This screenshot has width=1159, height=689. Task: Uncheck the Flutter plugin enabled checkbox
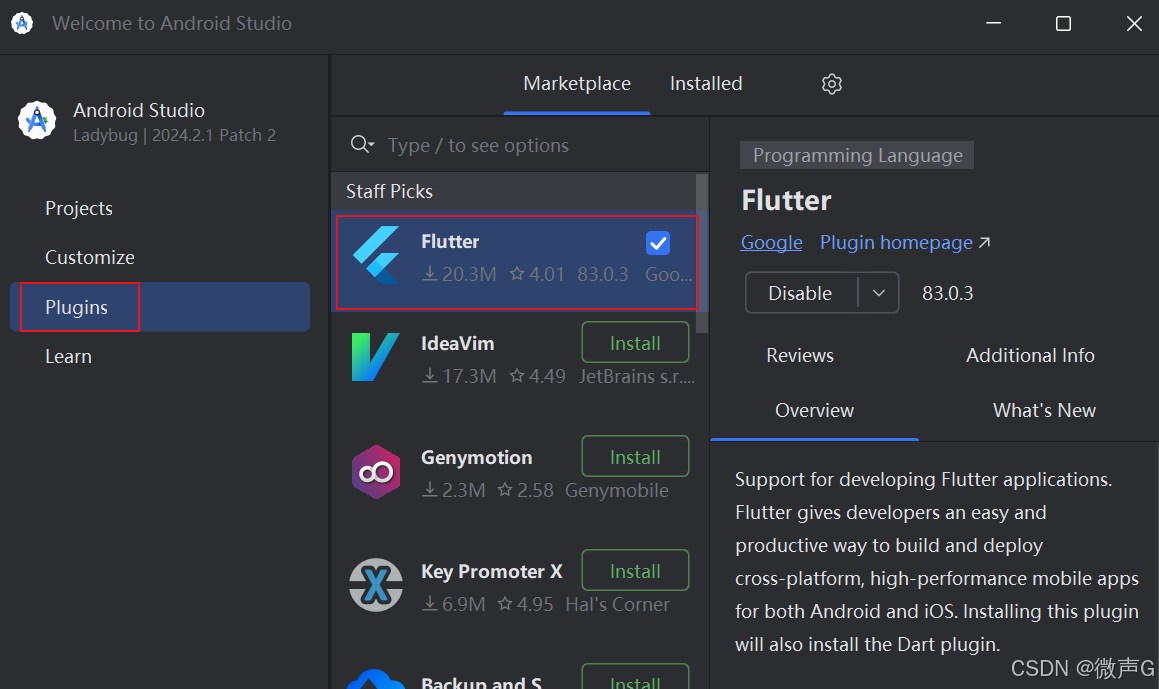[658, 242]
